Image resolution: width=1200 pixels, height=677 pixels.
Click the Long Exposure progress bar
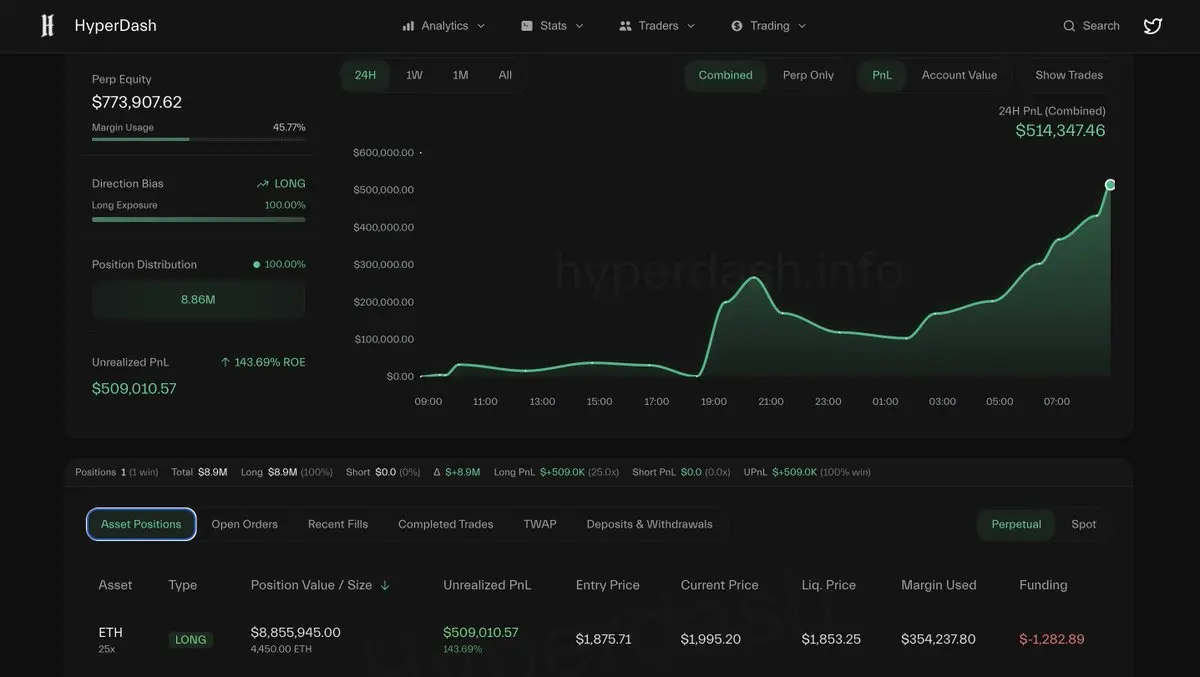[199, 219]
